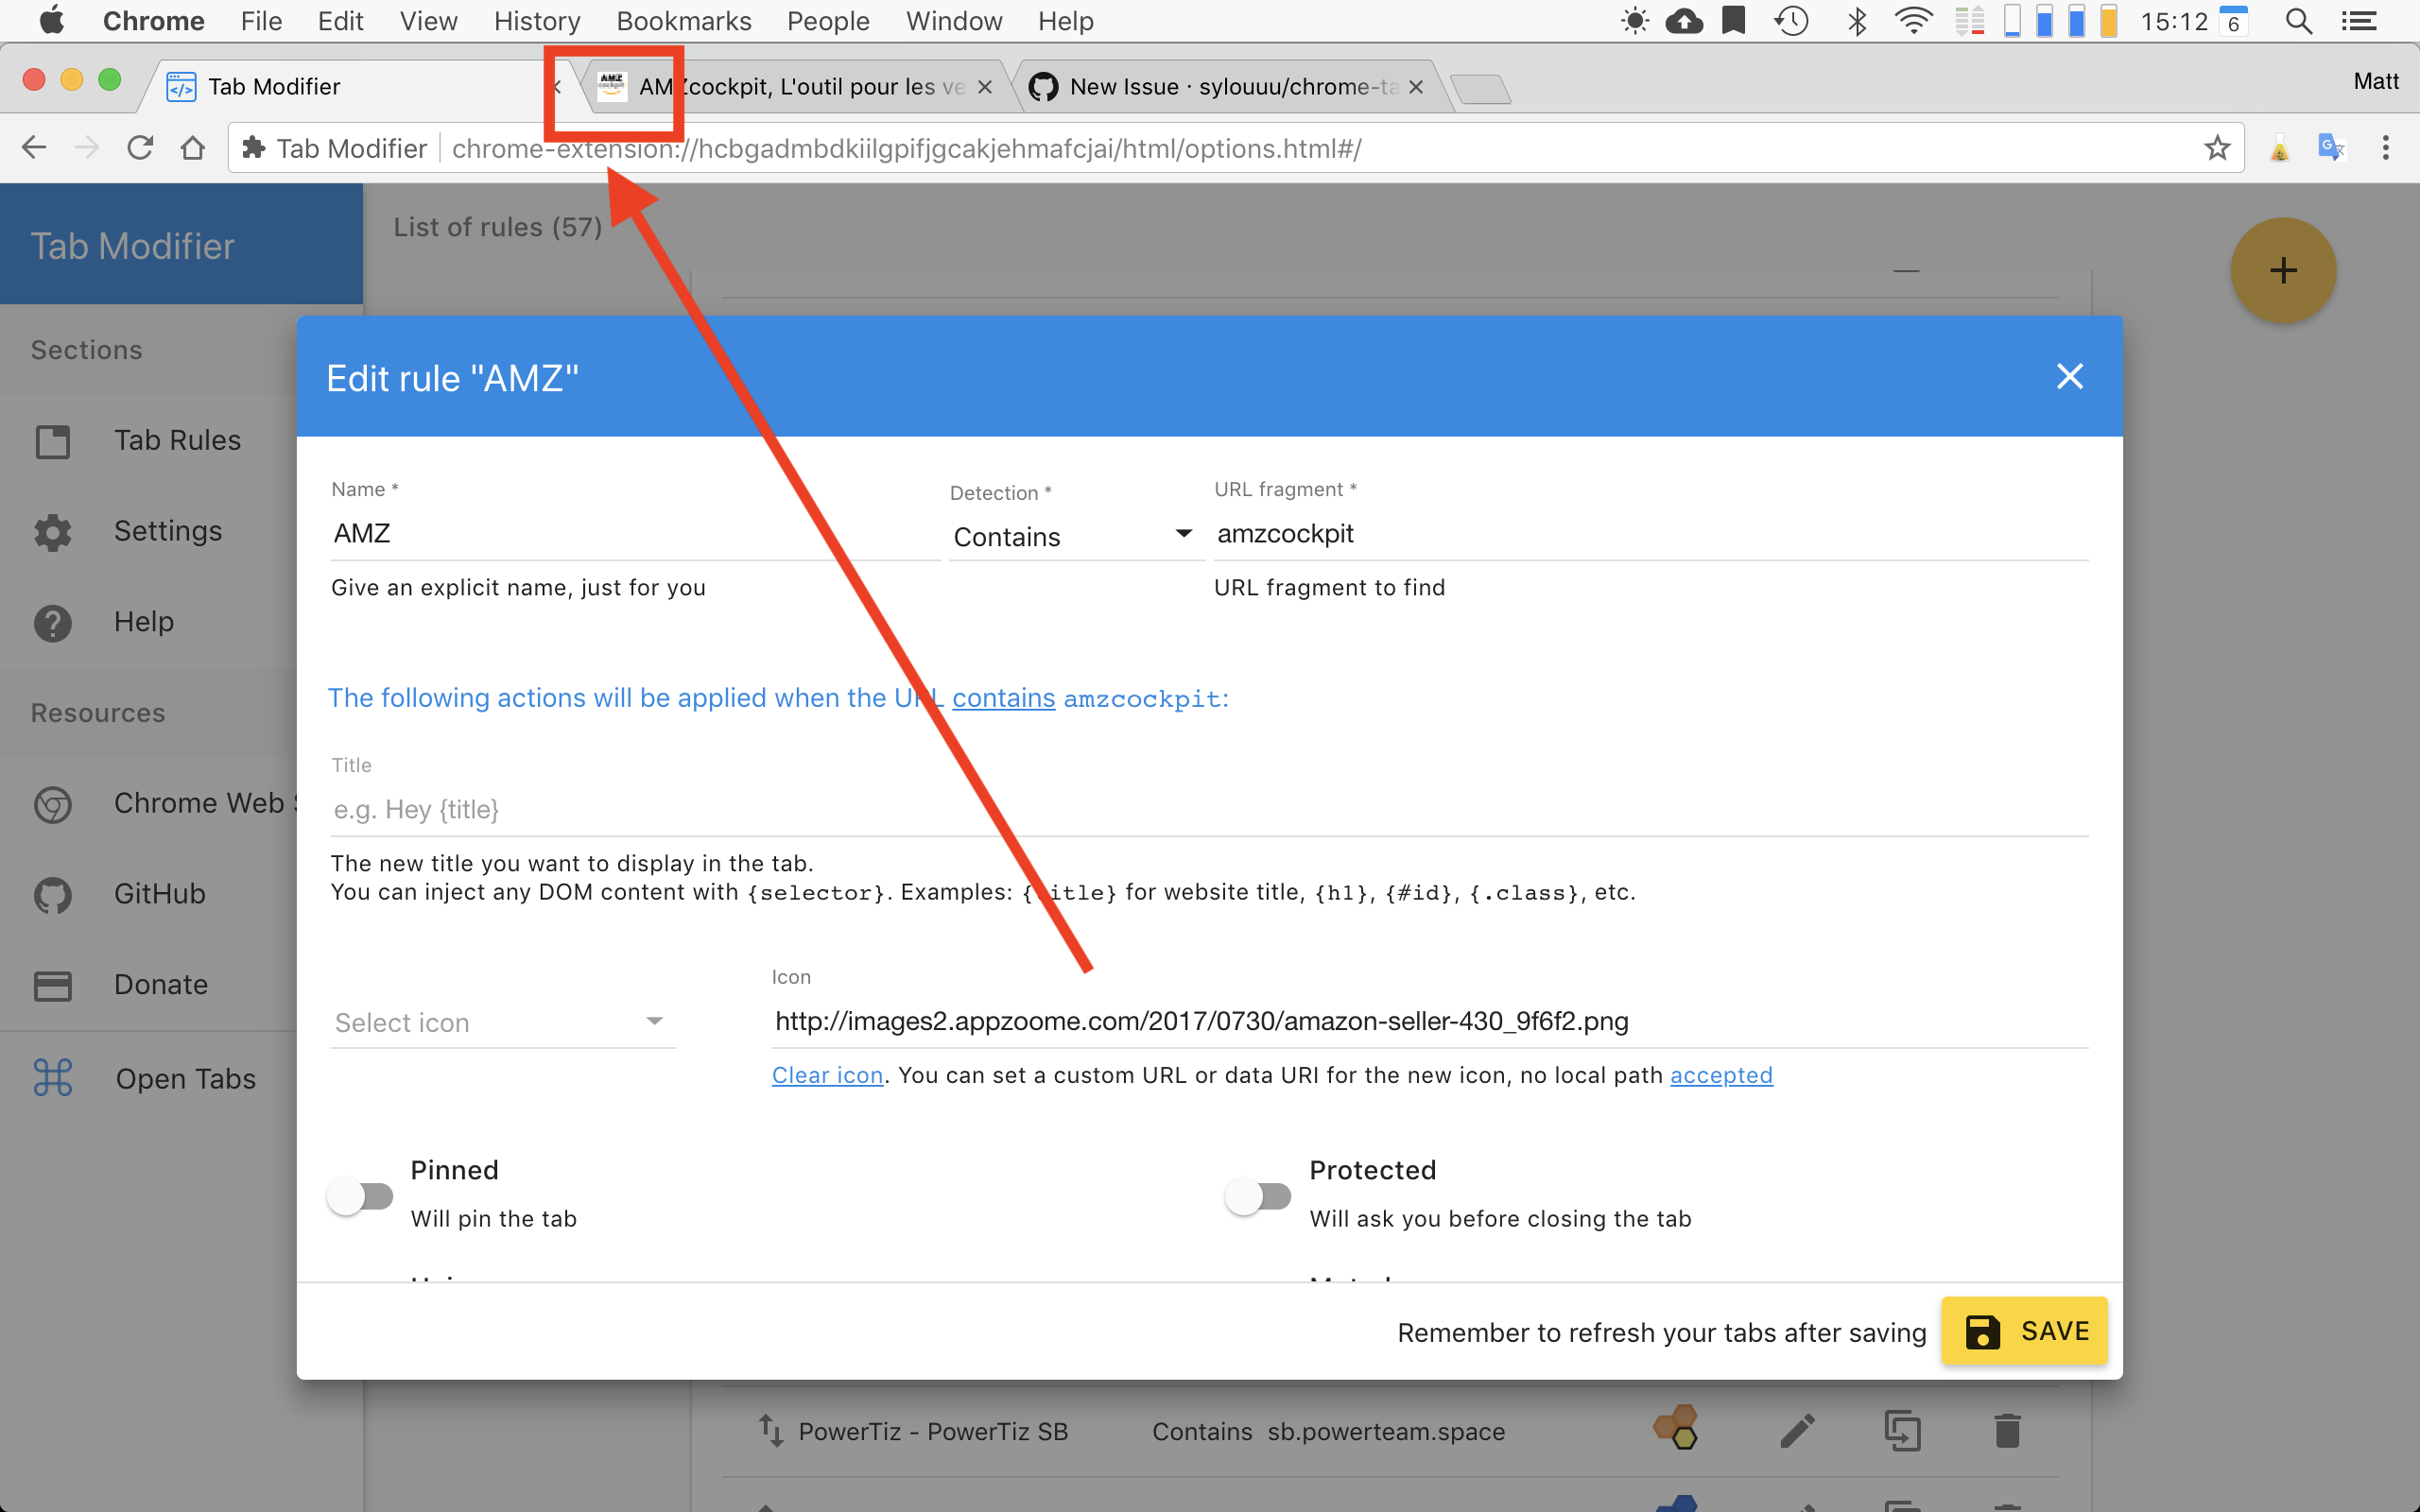Viewport: 2420px width, 1512px height.
Task: Edit the PowerTiz rule with the pencil icon
Action: 1797,1430
